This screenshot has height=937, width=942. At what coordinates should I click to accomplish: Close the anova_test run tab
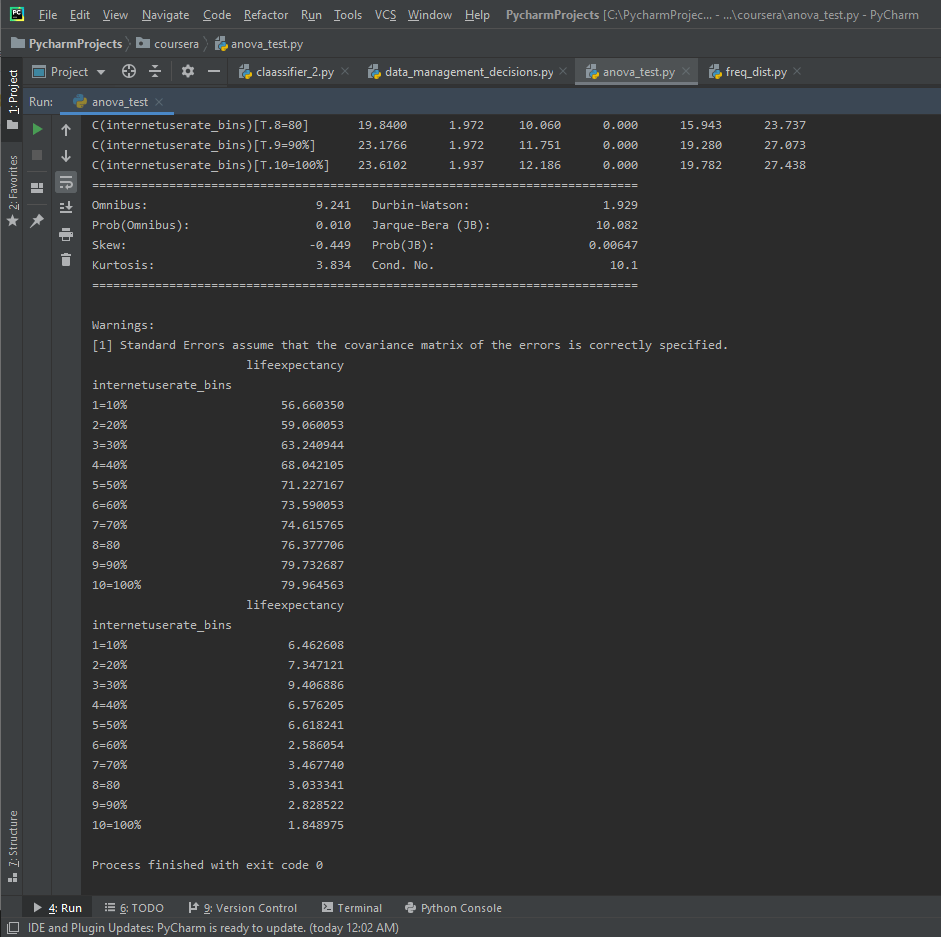[159, 102]
